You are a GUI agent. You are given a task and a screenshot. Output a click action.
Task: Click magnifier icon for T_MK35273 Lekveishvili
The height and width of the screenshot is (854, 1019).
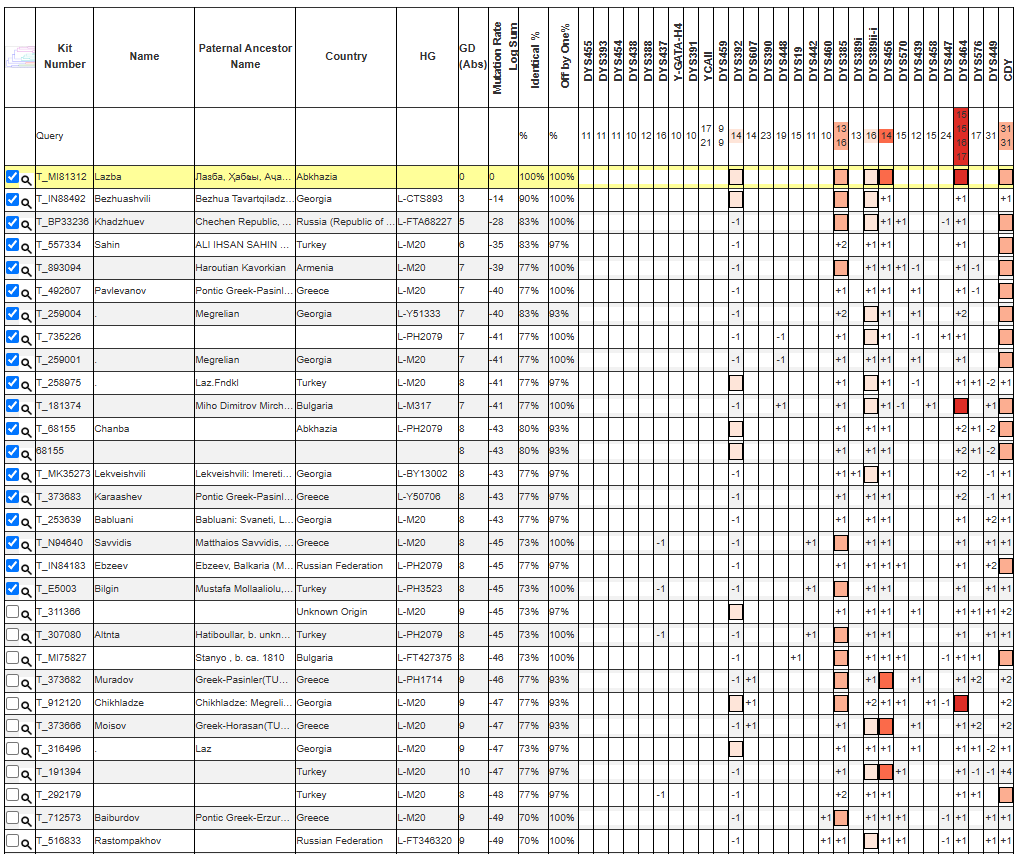tap(27, 475)
